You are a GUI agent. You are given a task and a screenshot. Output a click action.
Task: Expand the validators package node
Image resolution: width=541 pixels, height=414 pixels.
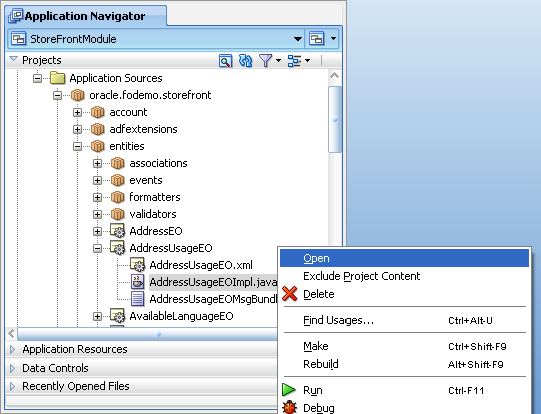pos(97,214)
